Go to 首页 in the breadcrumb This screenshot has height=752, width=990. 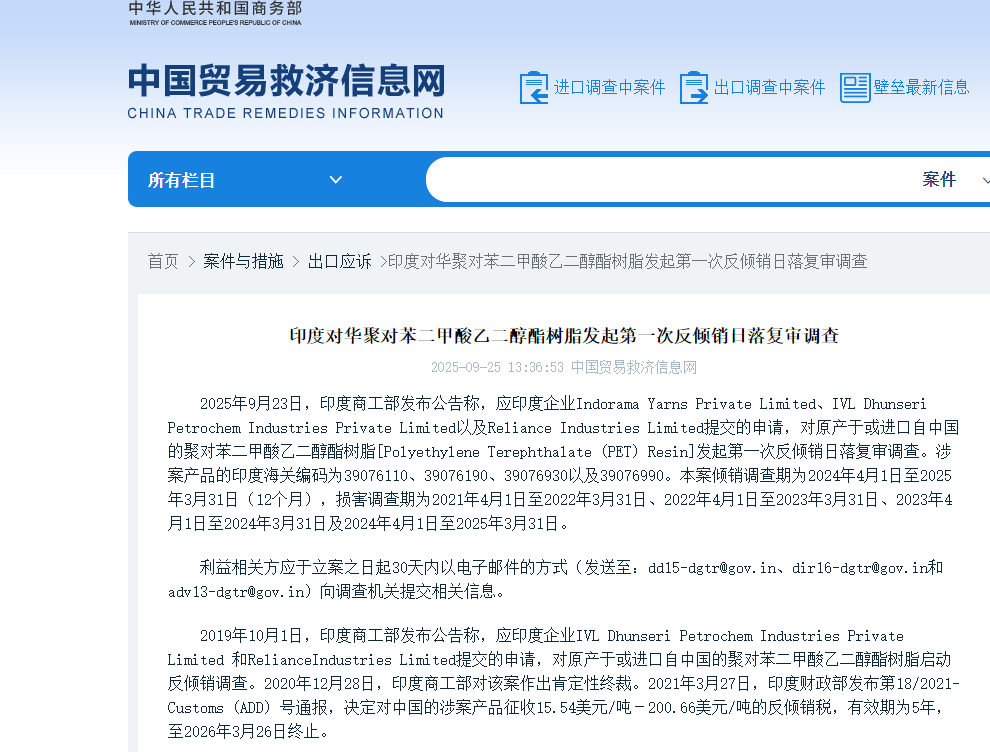[x=163, y=261]
